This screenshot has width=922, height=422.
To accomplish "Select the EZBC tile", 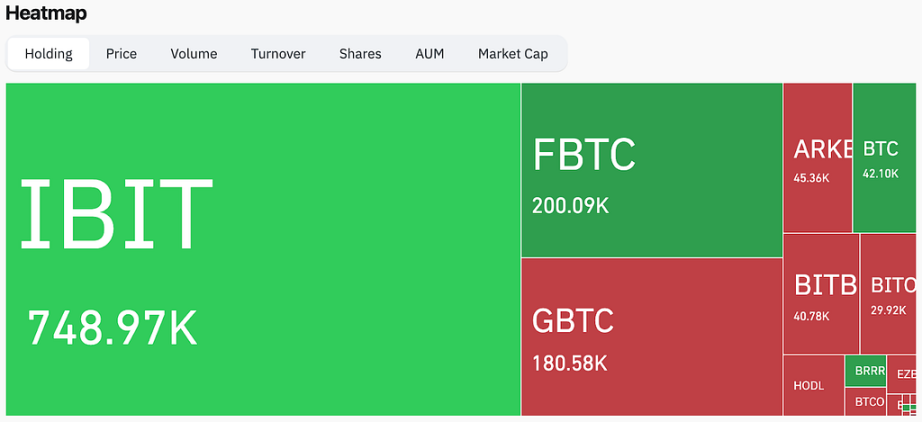I will (903, 374).
